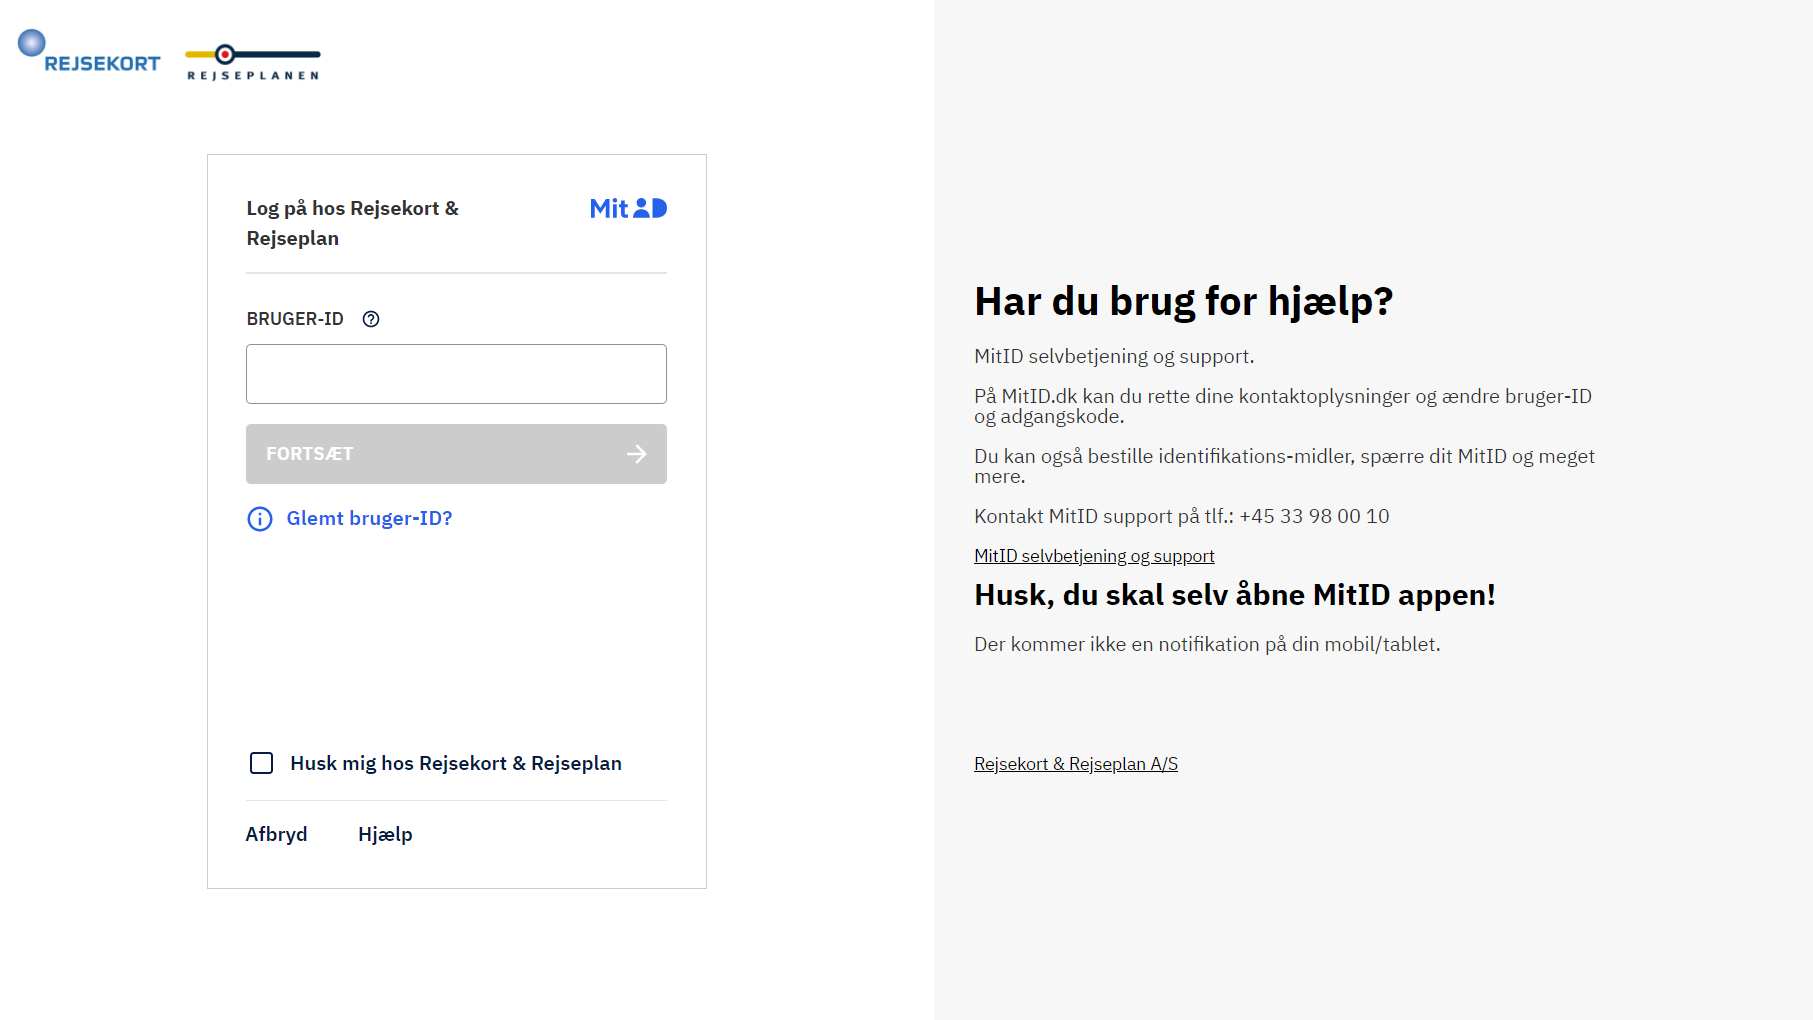Click the MitID logo in login box

coord(628,208)
